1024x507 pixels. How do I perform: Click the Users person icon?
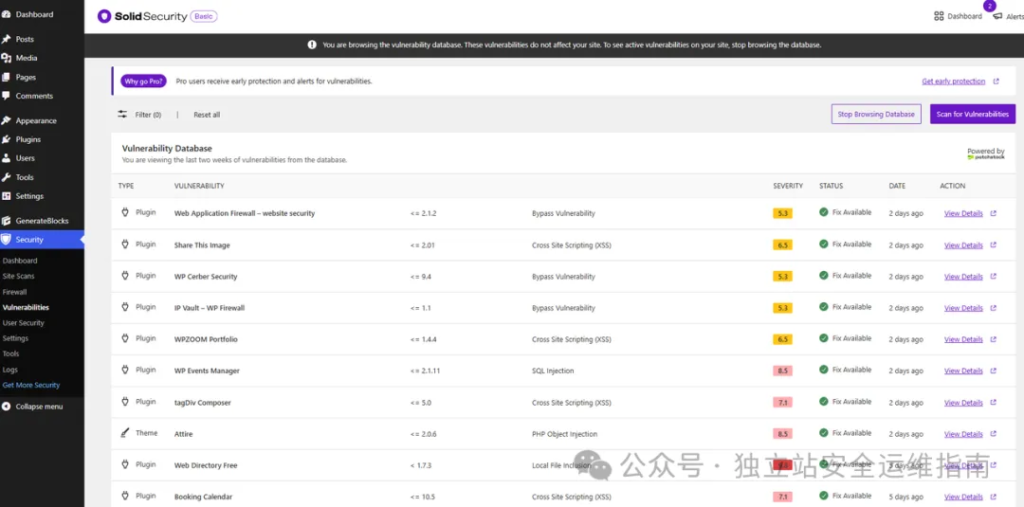point(7,158)
